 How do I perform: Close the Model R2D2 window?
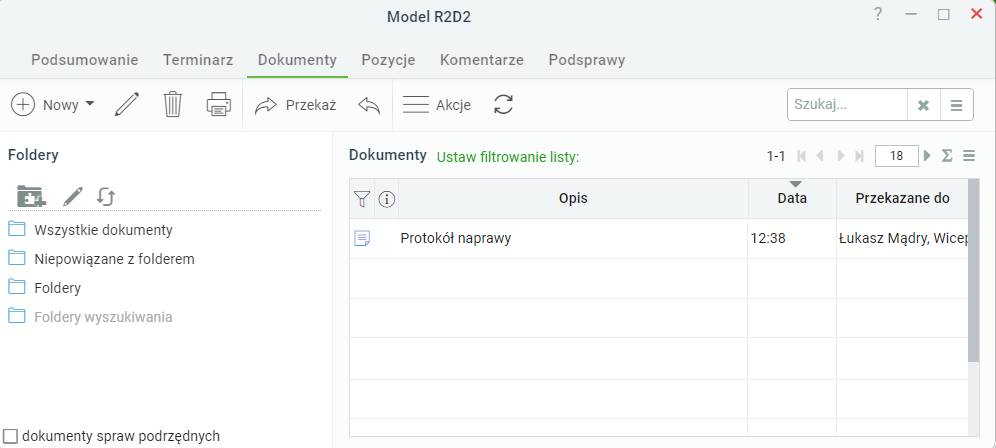(x=976, y=14)
